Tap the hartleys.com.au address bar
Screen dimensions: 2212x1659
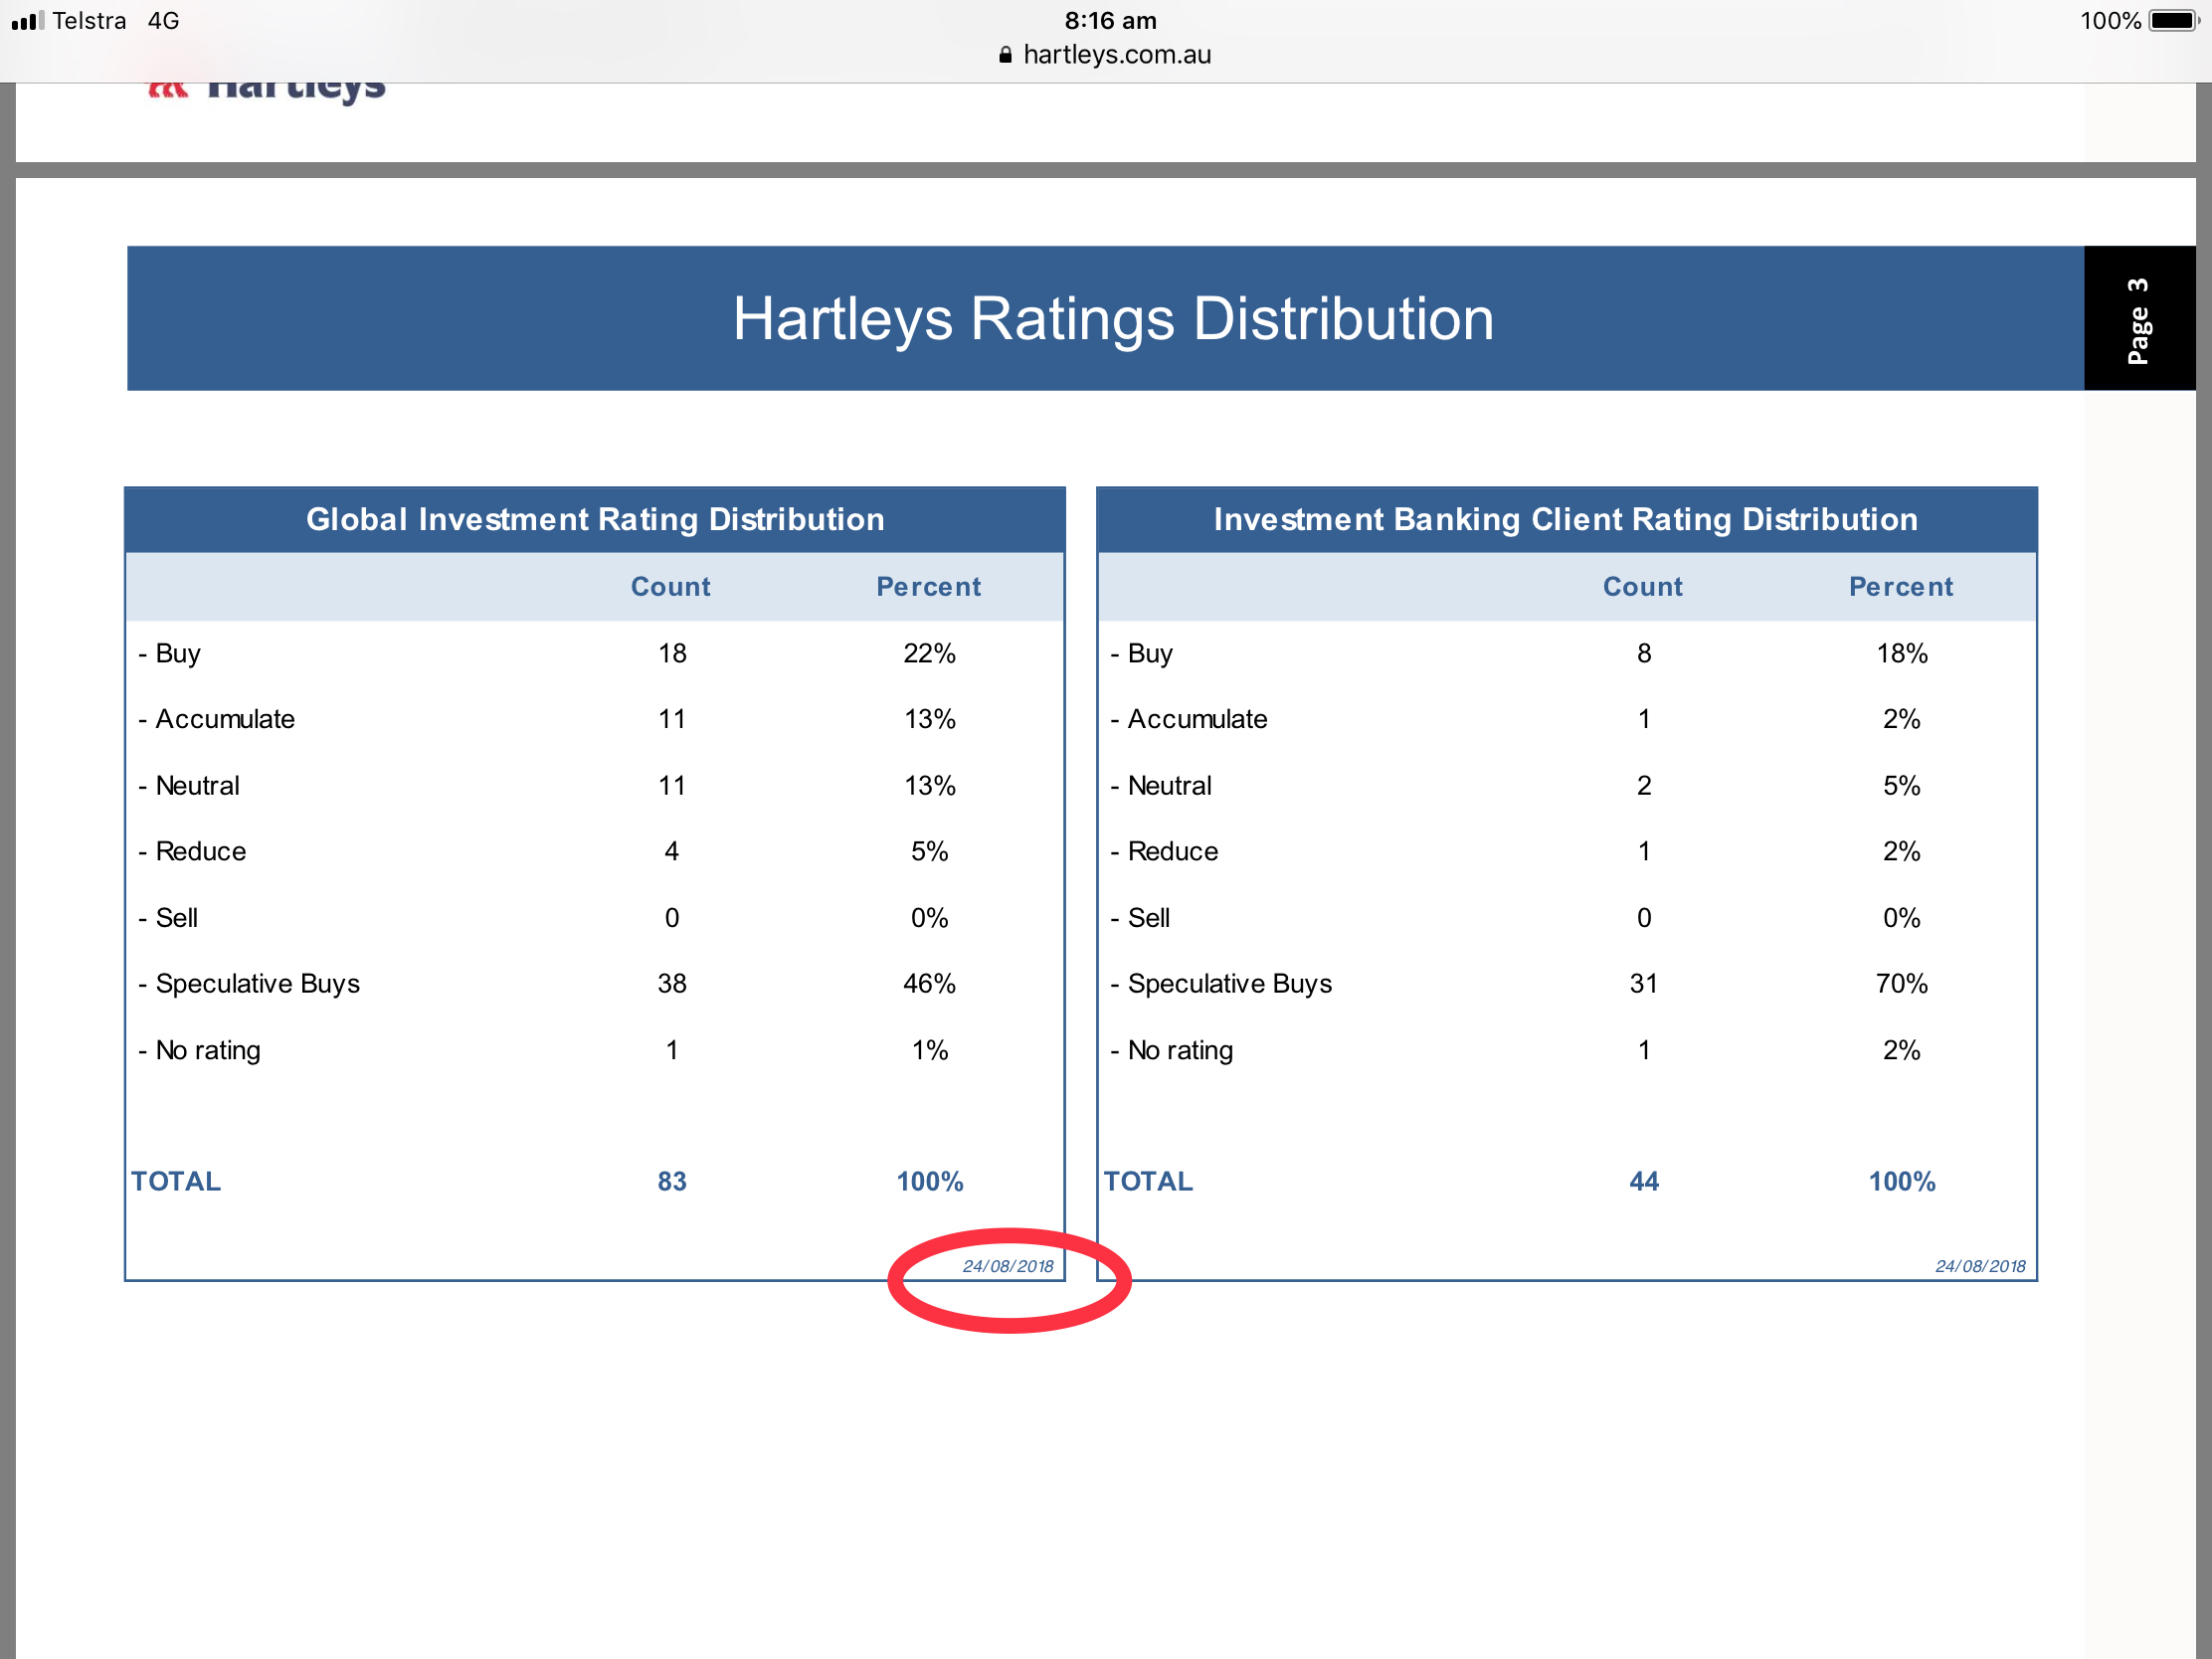tap(1106, 55)
